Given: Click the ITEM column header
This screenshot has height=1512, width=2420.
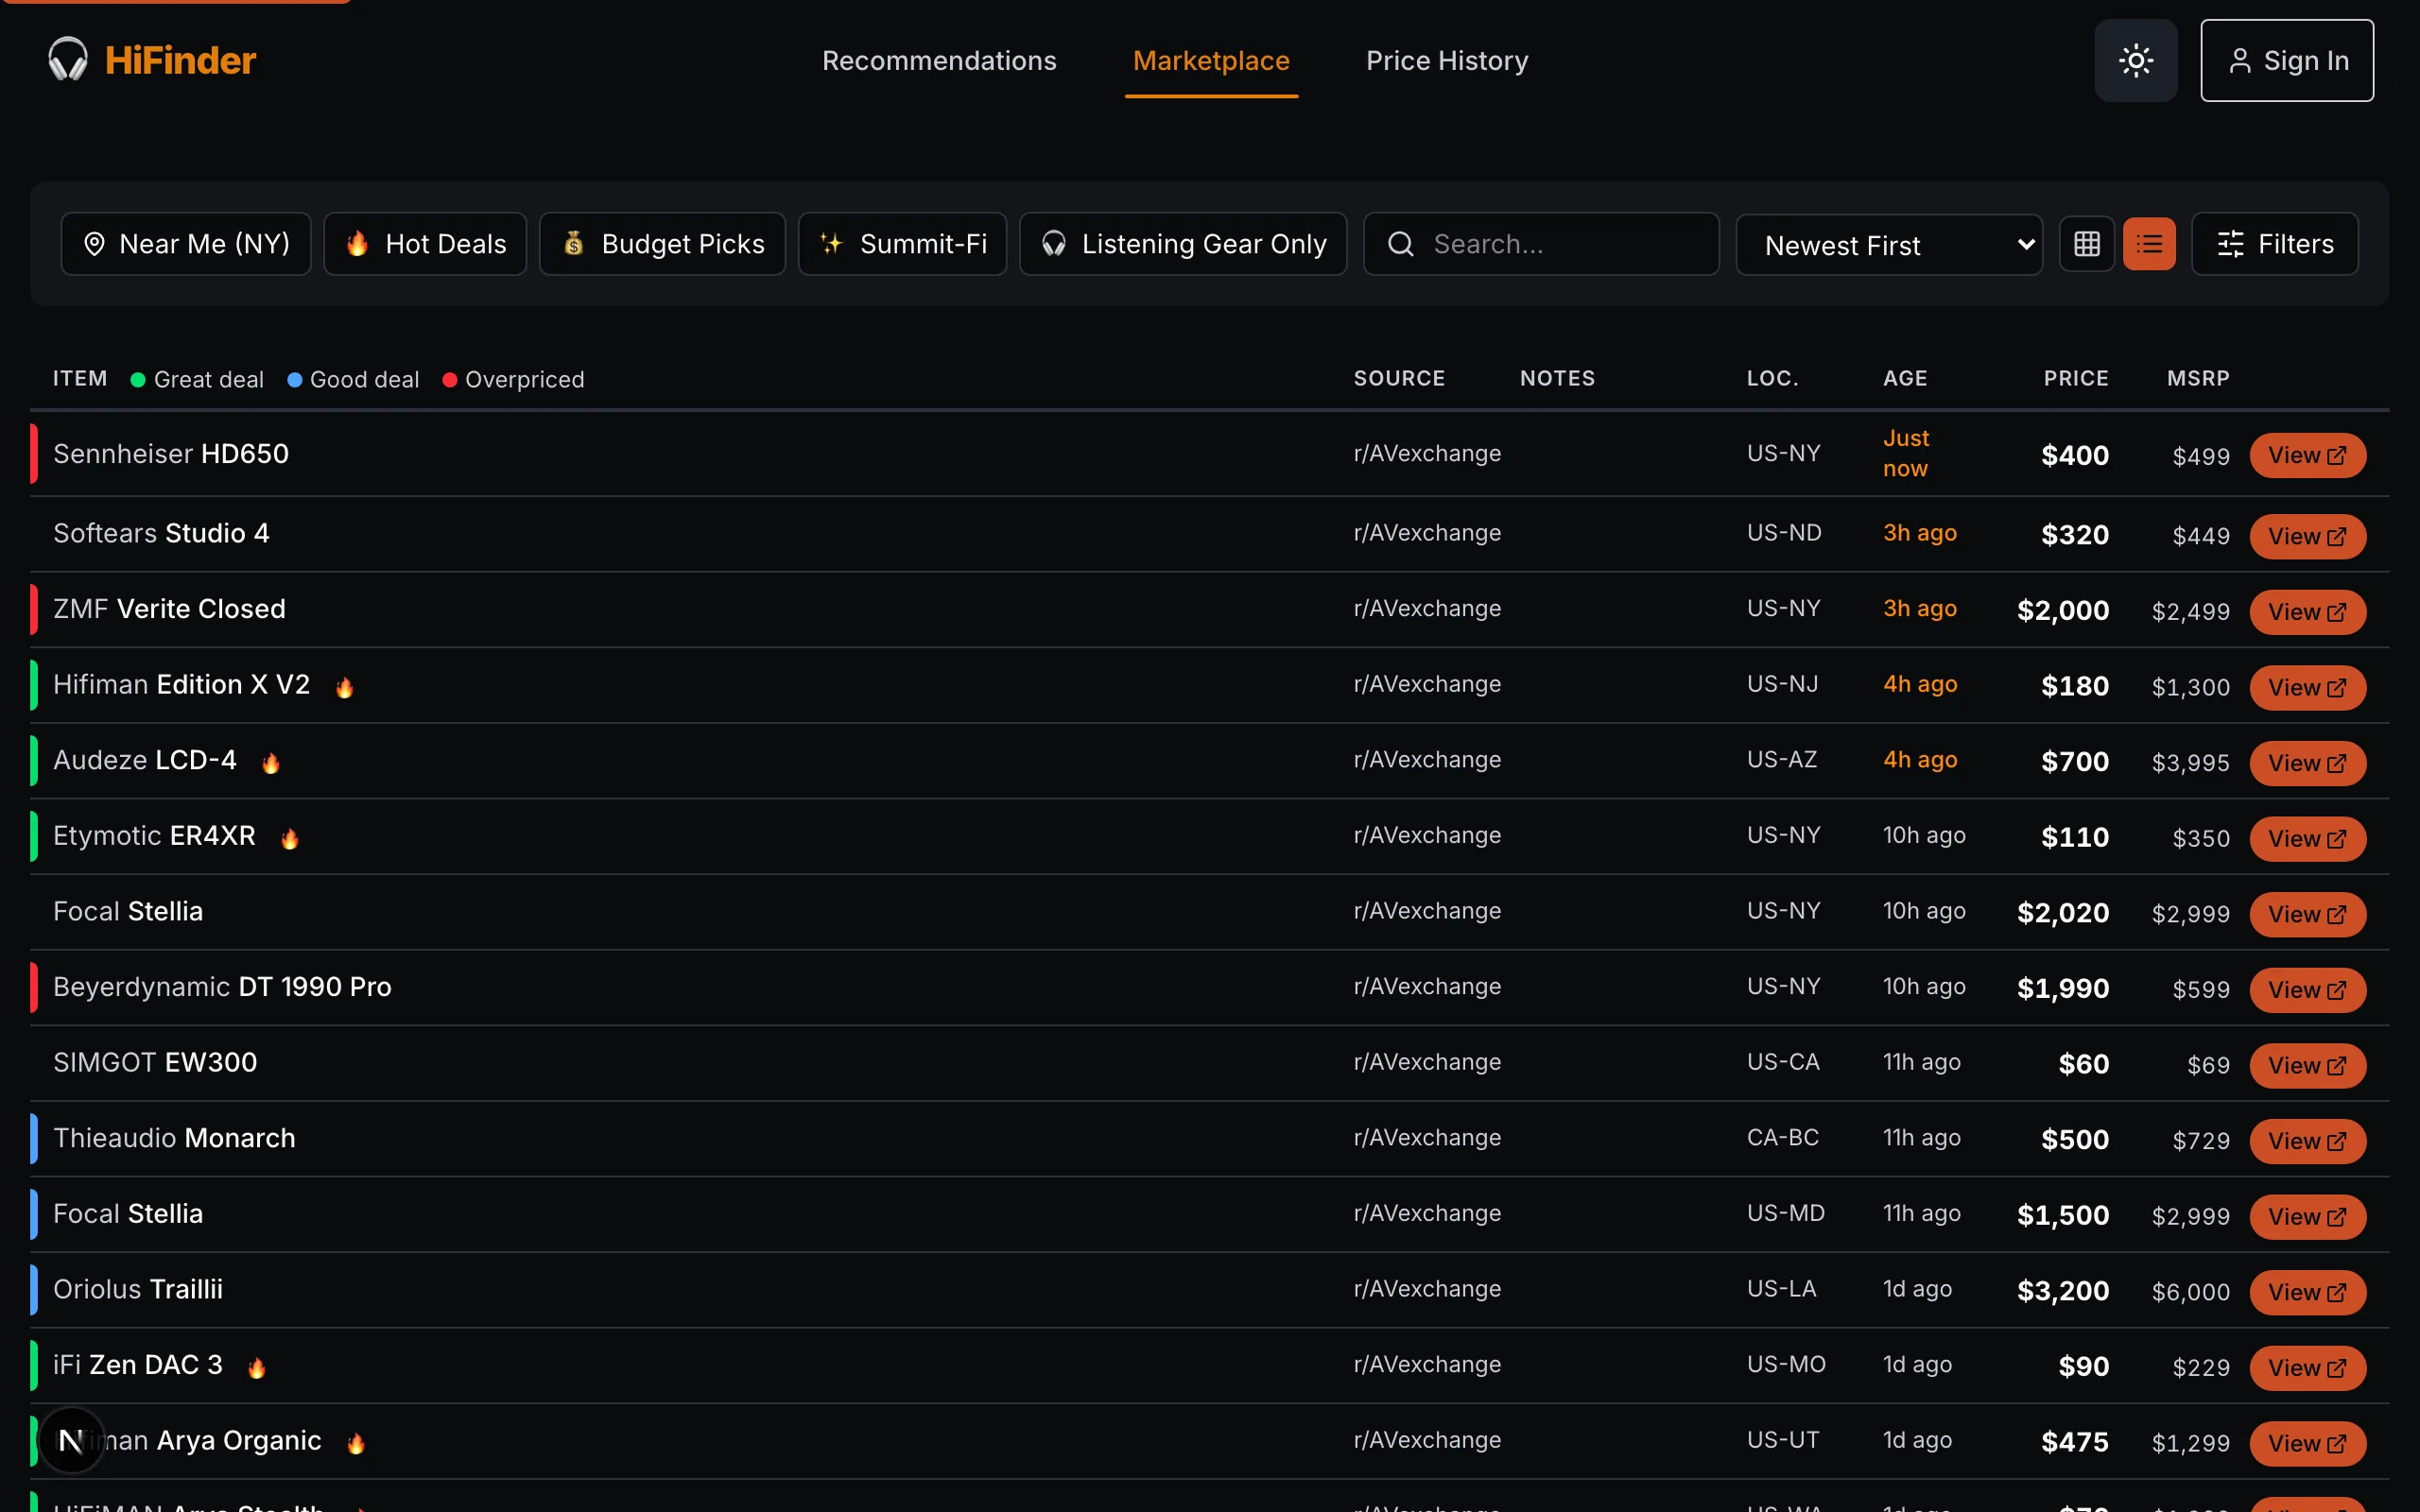Looking at the screenshot, I should [x=80, y=379].
